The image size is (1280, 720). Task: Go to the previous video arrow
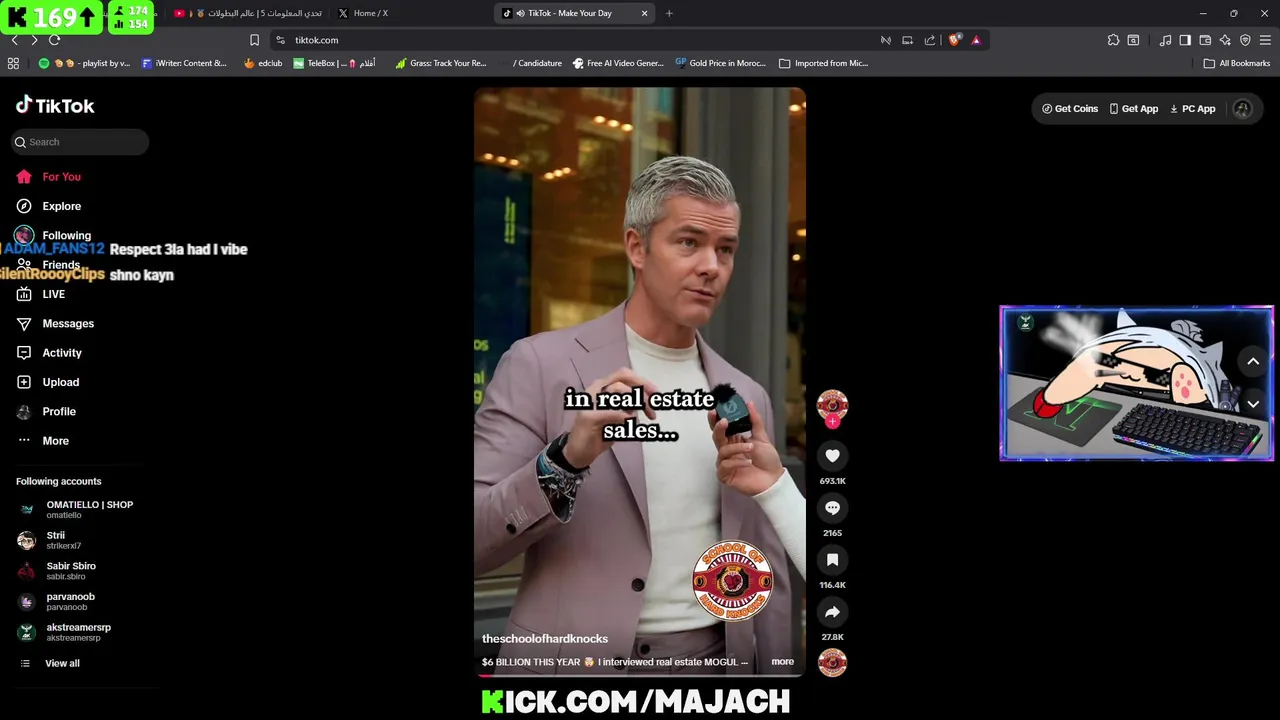coord(1253,362)
